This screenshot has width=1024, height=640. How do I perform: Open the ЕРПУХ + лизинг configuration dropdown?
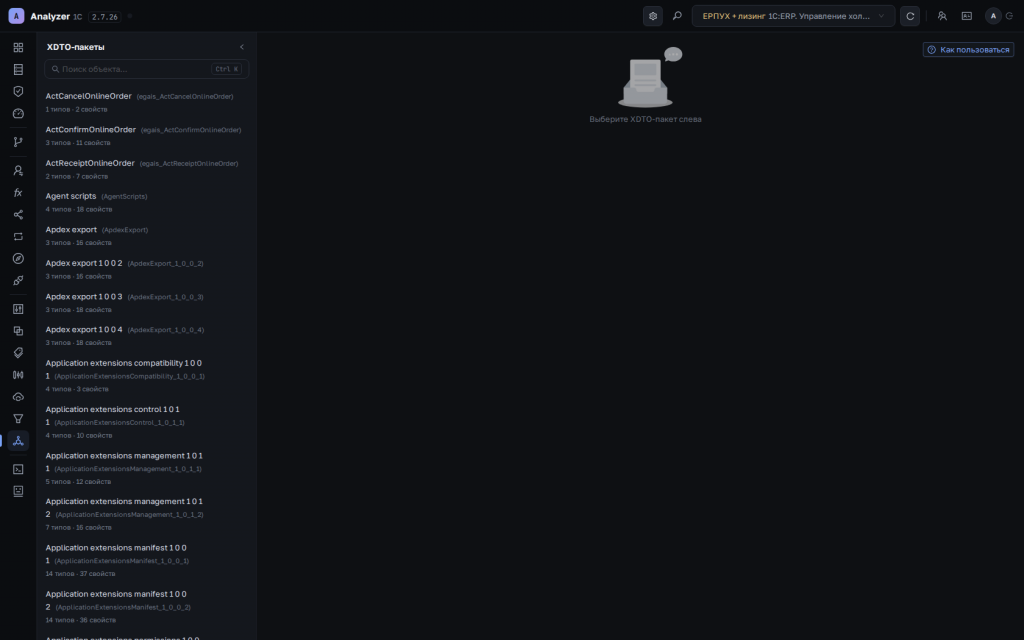click(793, 16)
